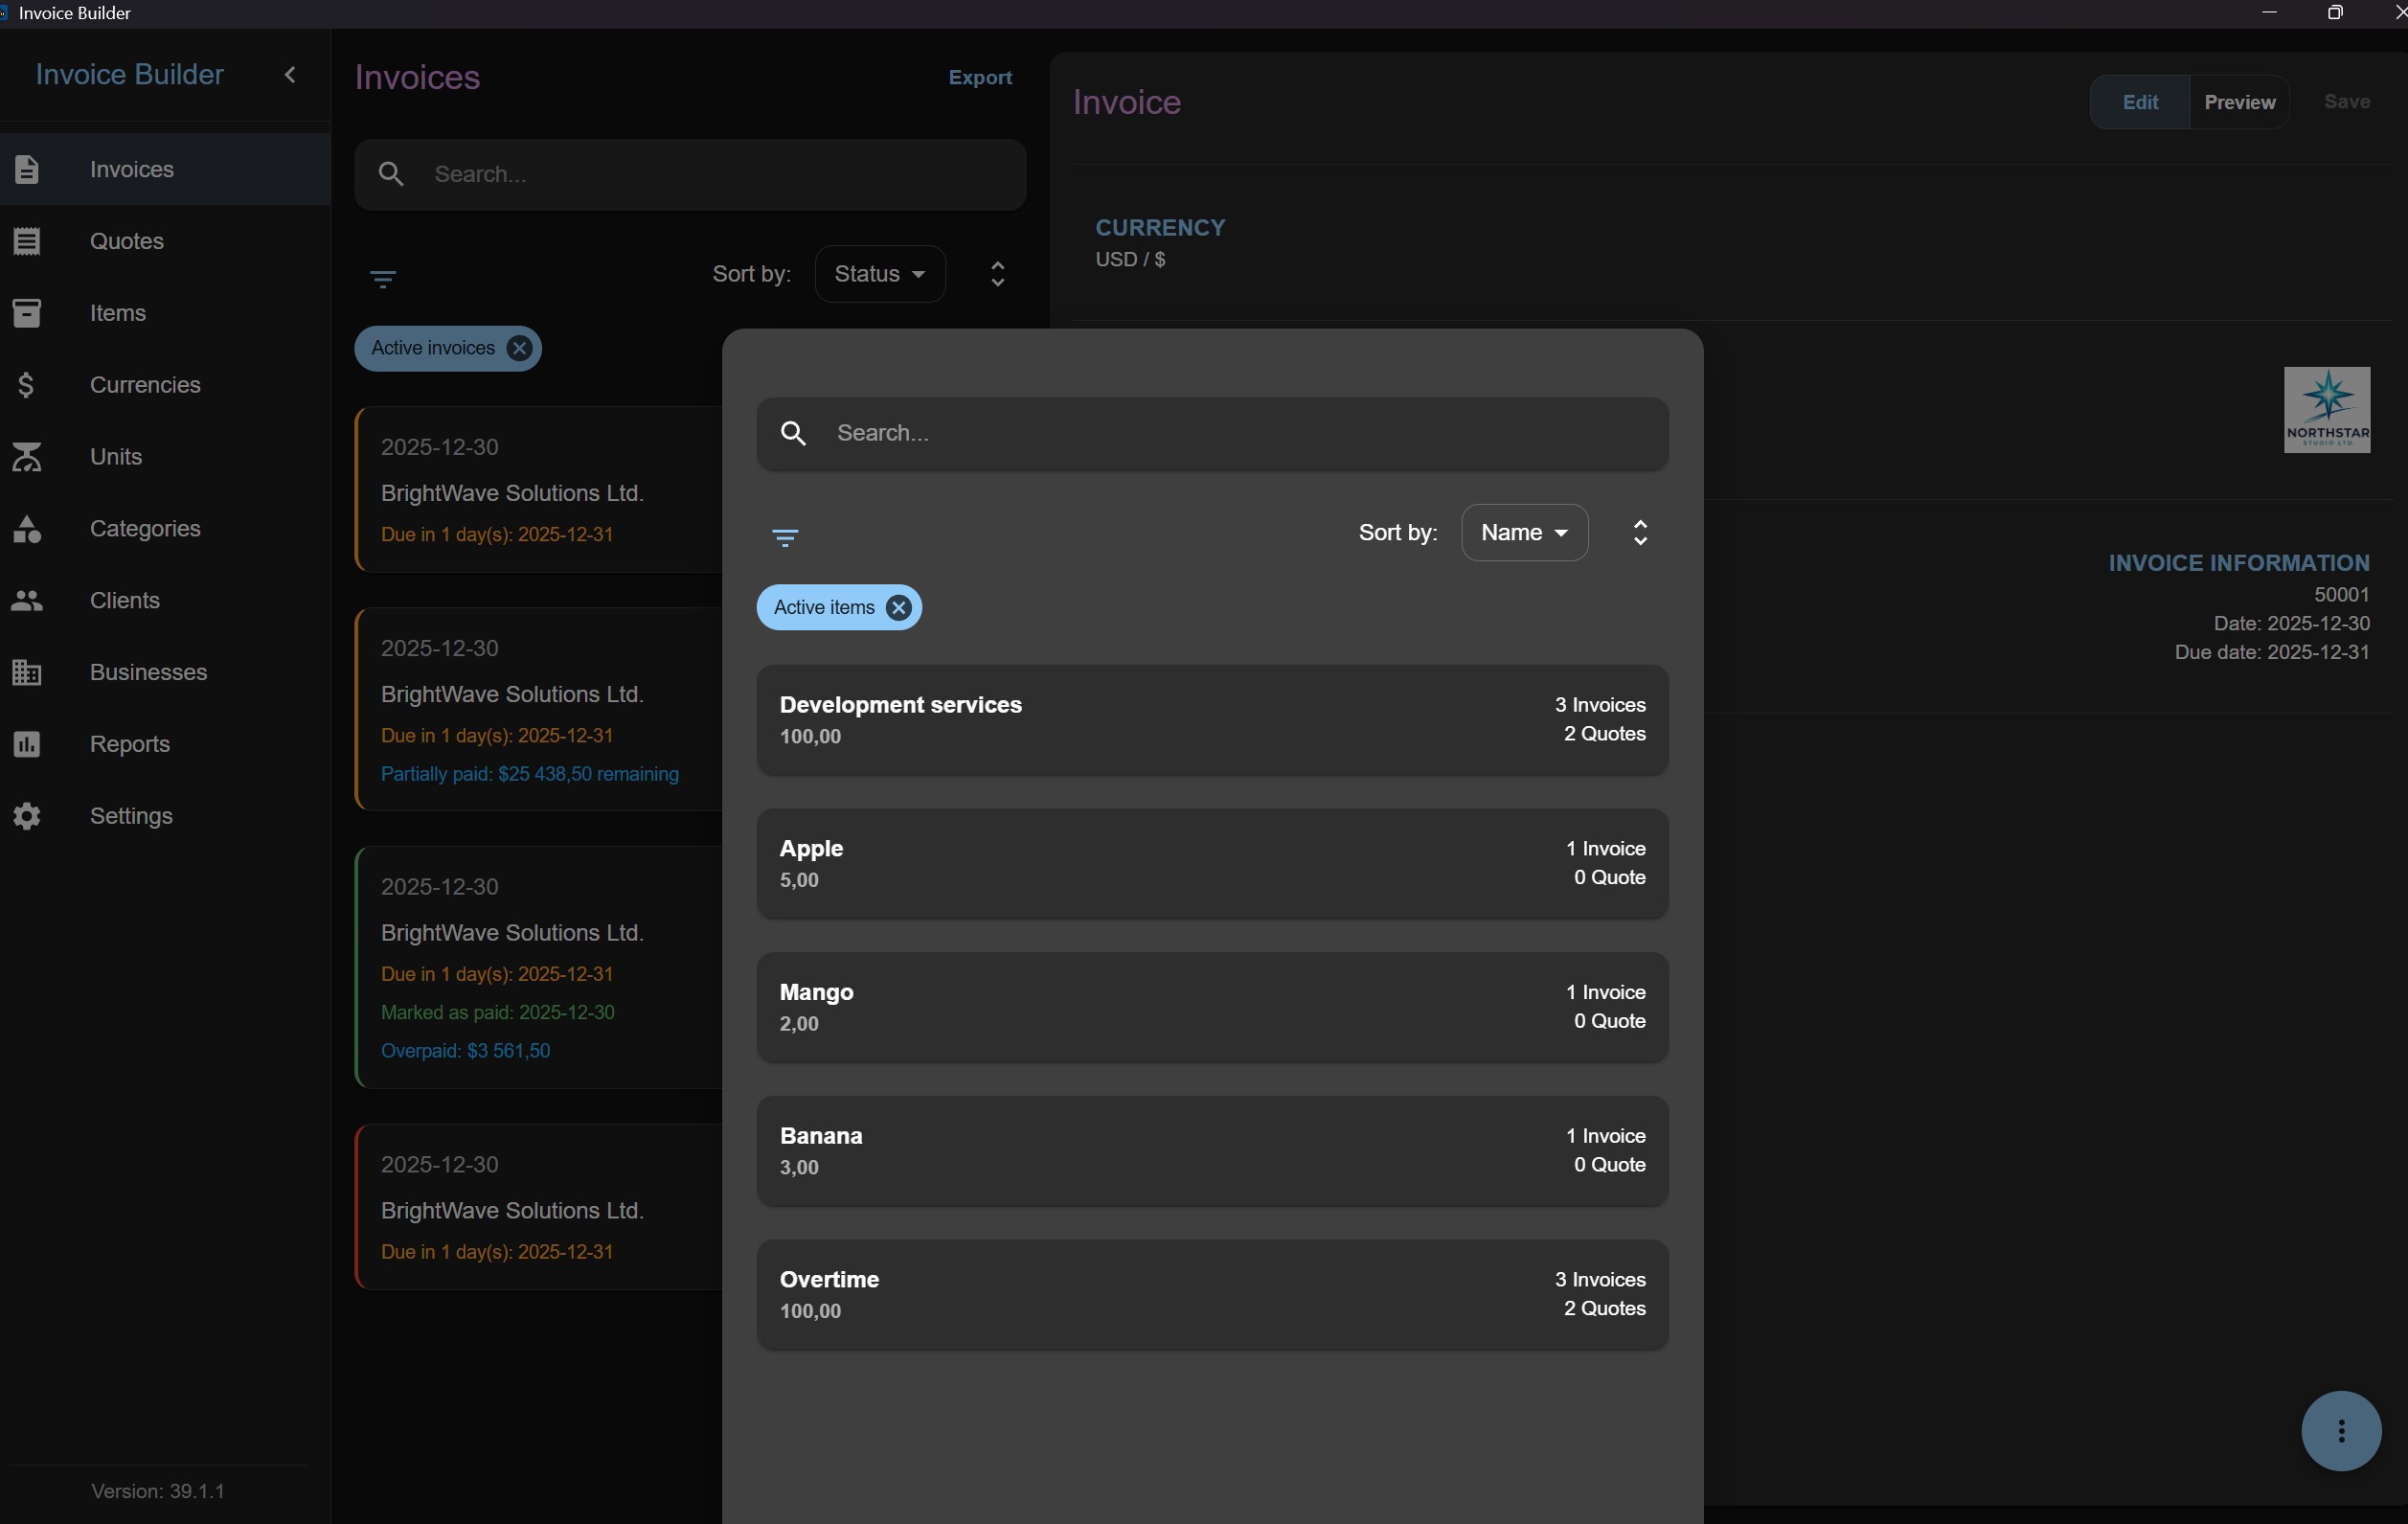The width and height of the screenshot is (2408, 1524).
Task: Focus the invoices search field
Action: pyautogui.click(x=690, y=175)
